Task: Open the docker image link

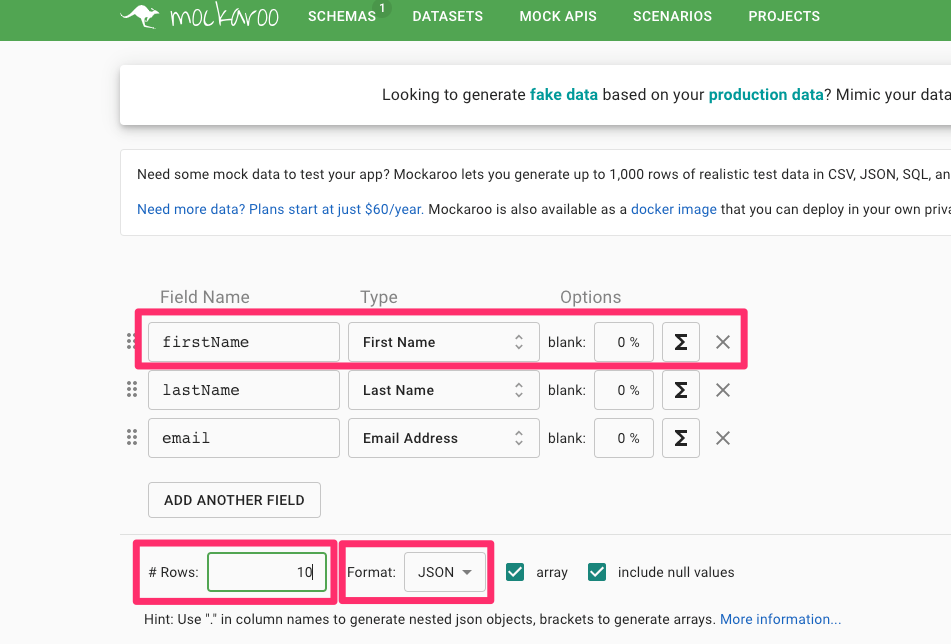Action: tap(674, 209)
